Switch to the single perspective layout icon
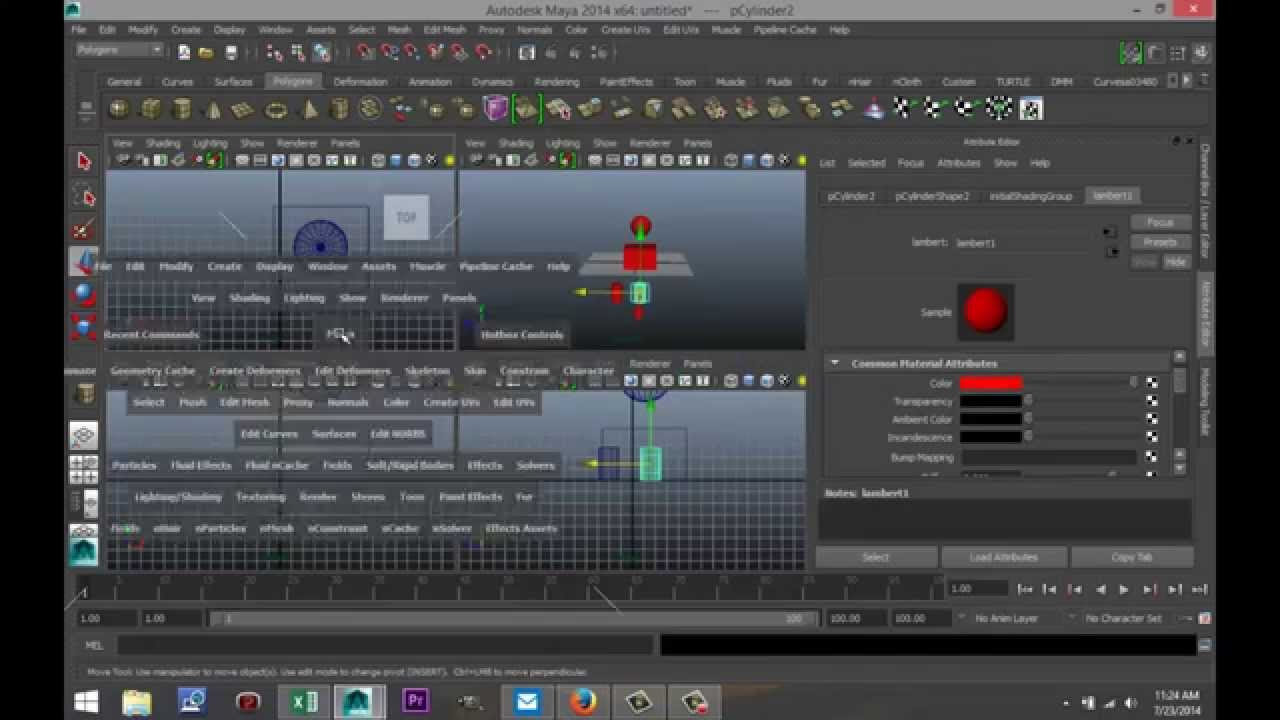The image size is (1280, 720). point(84,435)
